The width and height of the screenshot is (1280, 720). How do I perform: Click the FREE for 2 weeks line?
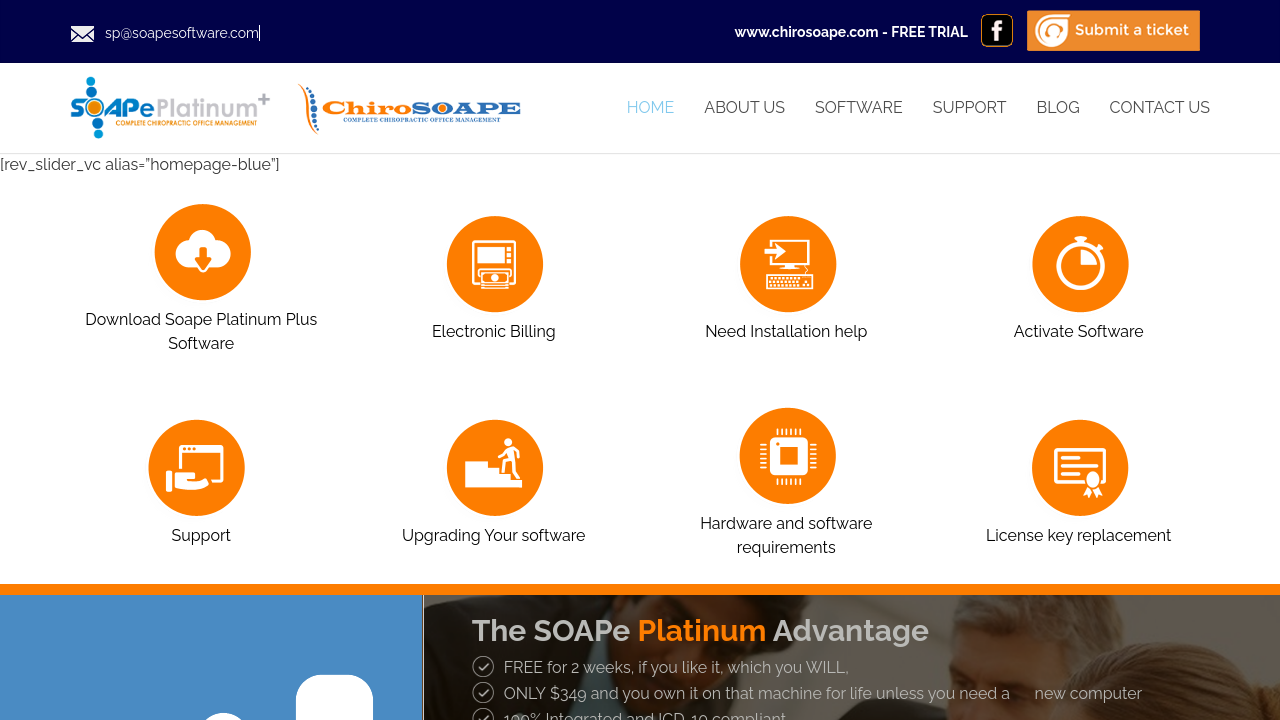click(x=676, y=667)
